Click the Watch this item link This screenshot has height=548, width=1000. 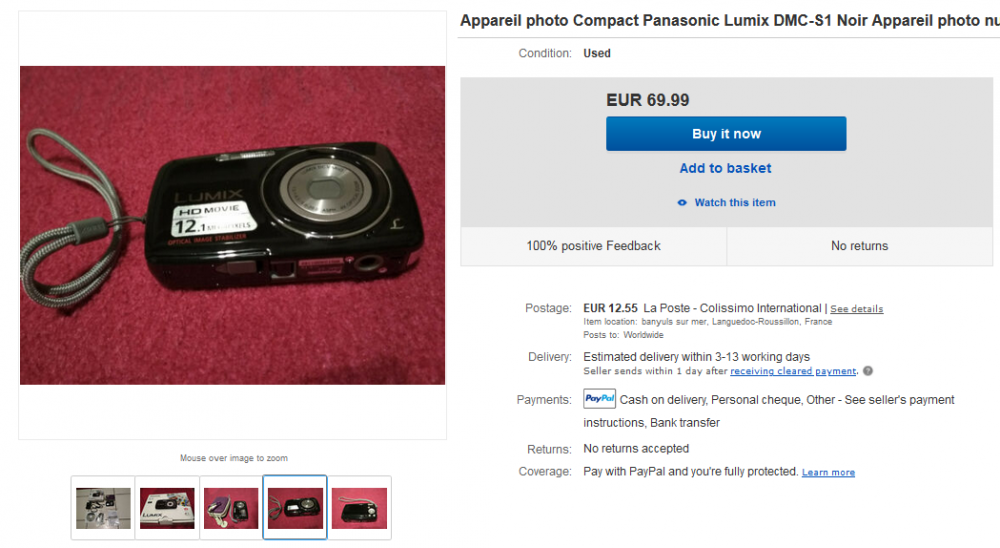[x=735, y=203]
